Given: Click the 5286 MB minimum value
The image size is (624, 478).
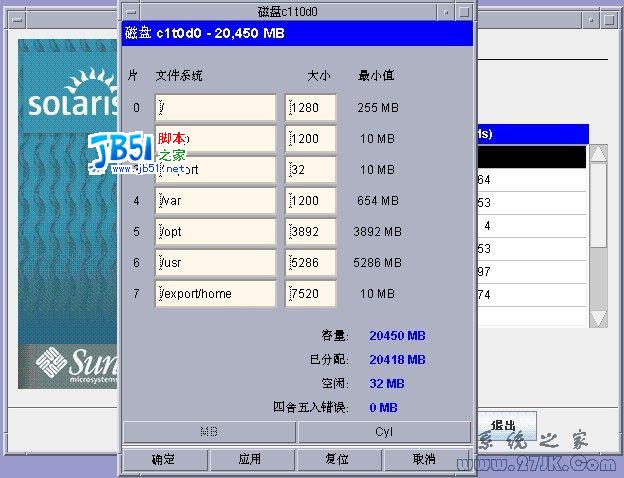Looking at the screenshot, I should pos(377,263).
